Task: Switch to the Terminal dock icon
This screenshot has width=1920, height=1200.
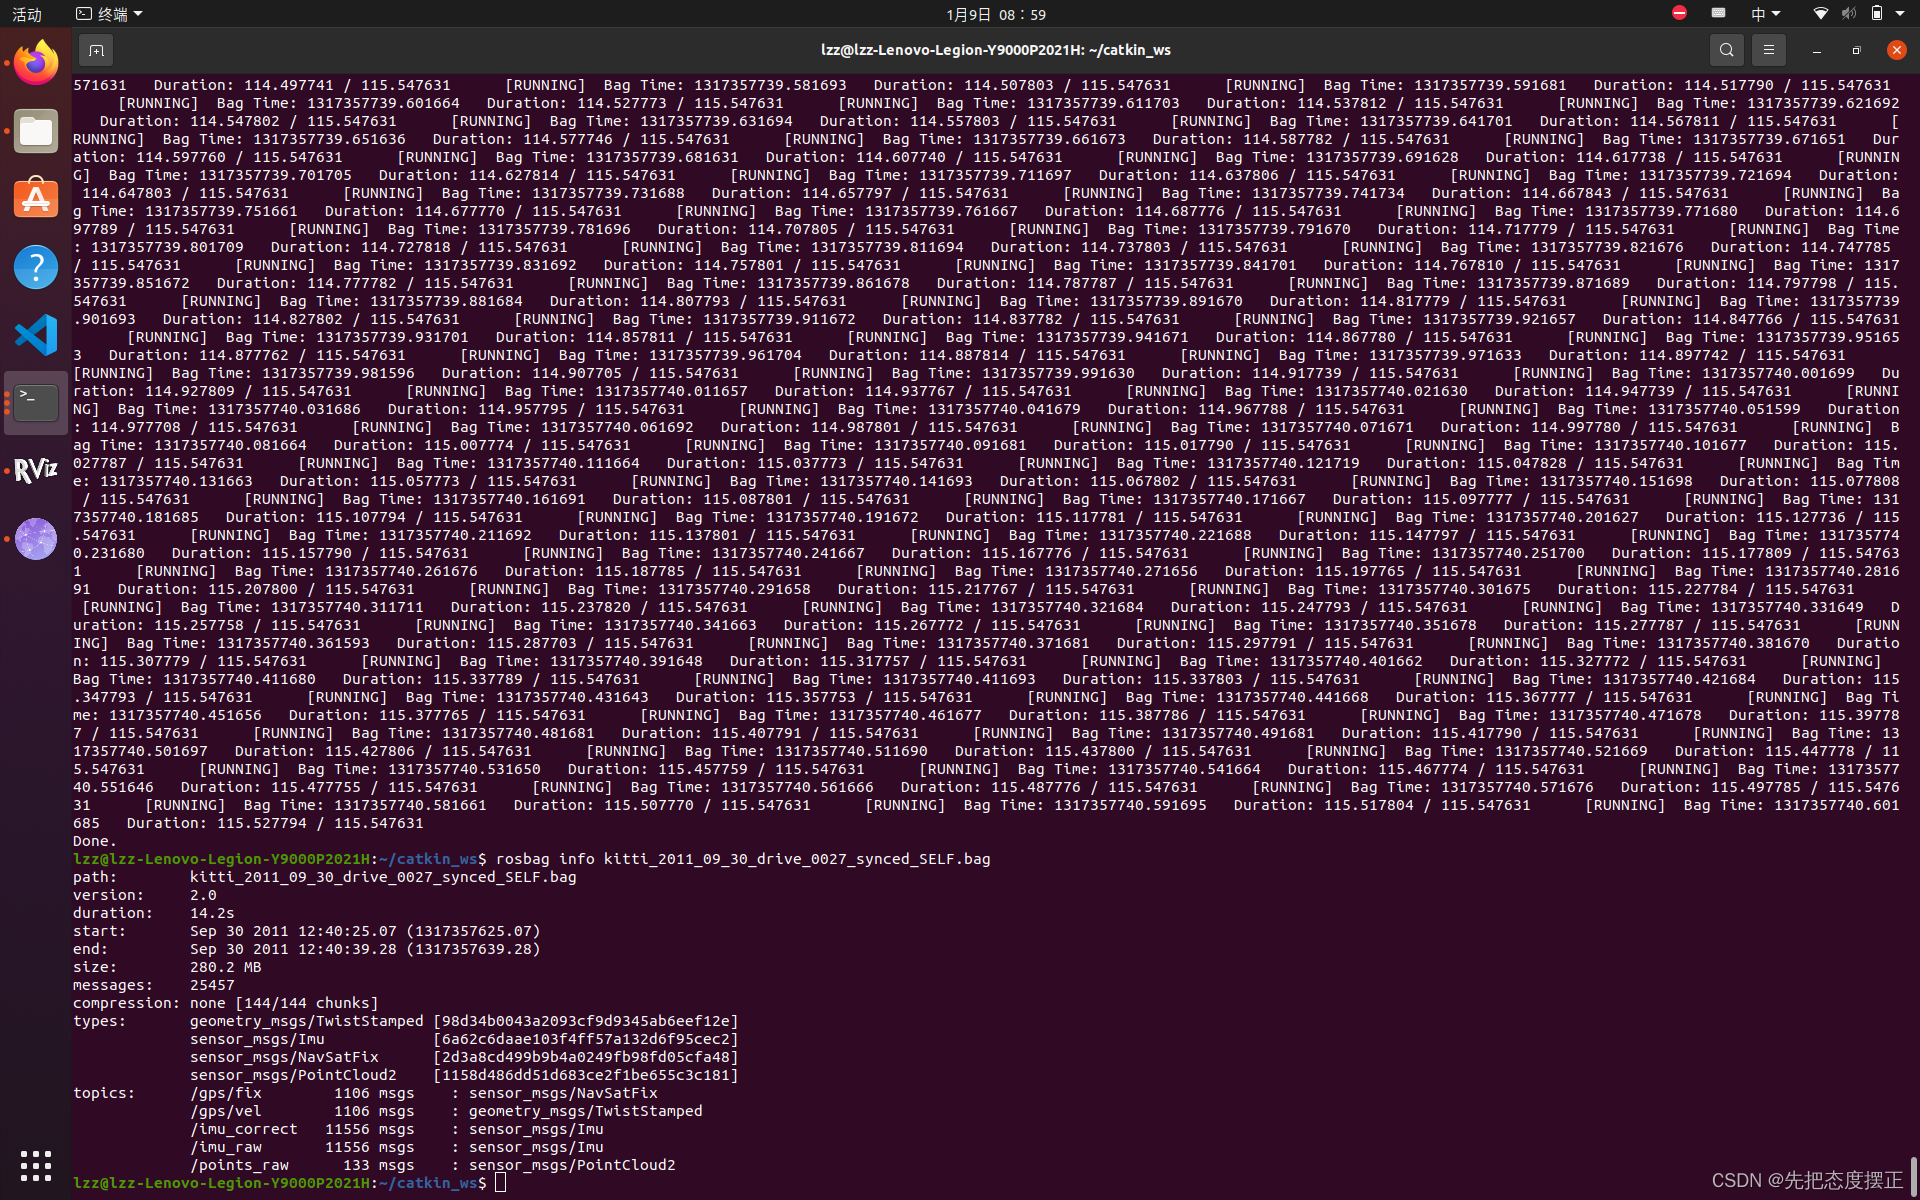Action: pos(36,403)
